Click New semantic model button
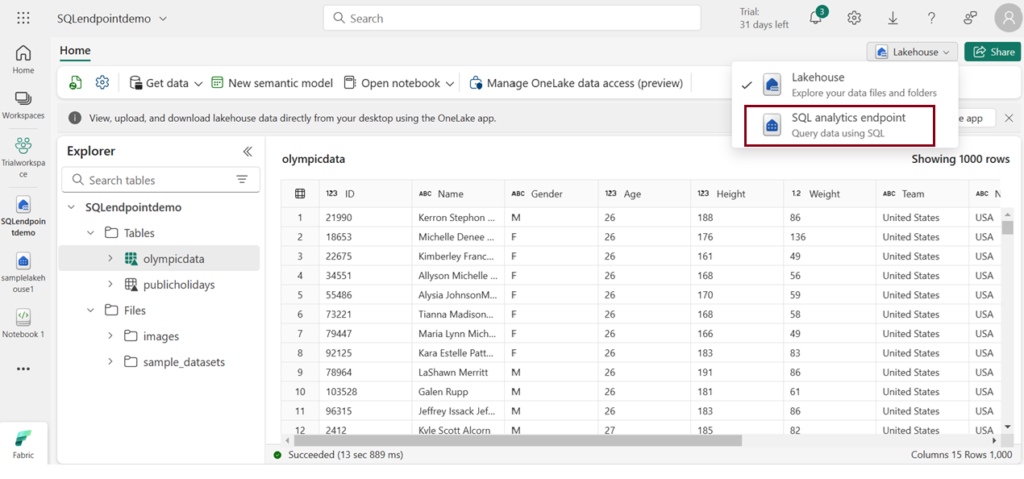 270,83
